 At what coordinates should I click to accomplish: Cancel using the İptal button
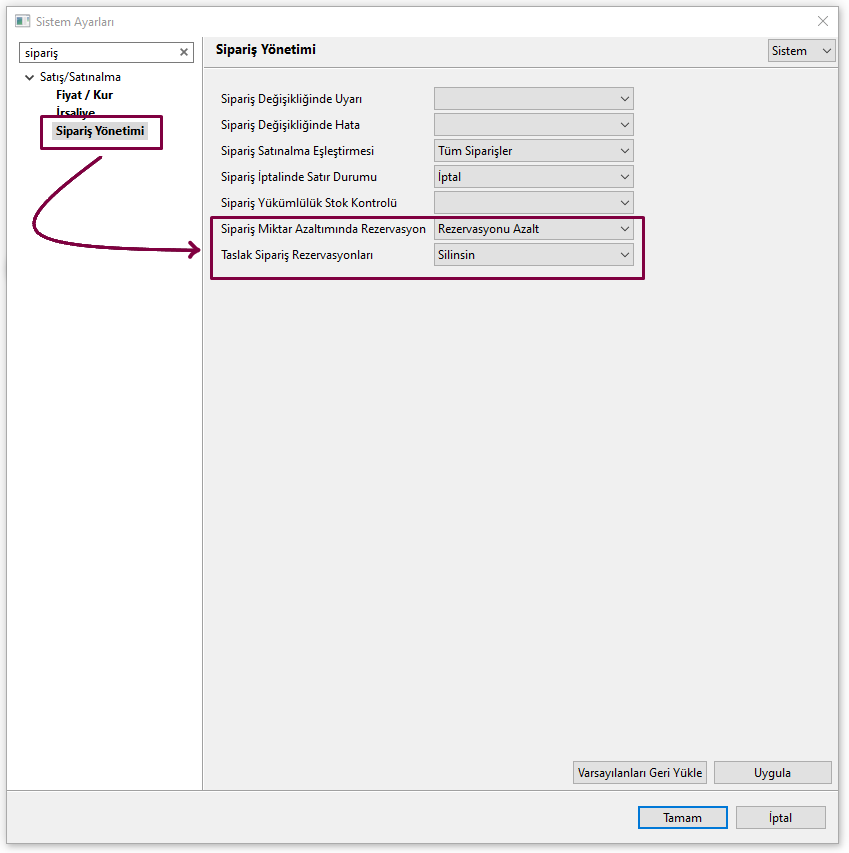780,817
